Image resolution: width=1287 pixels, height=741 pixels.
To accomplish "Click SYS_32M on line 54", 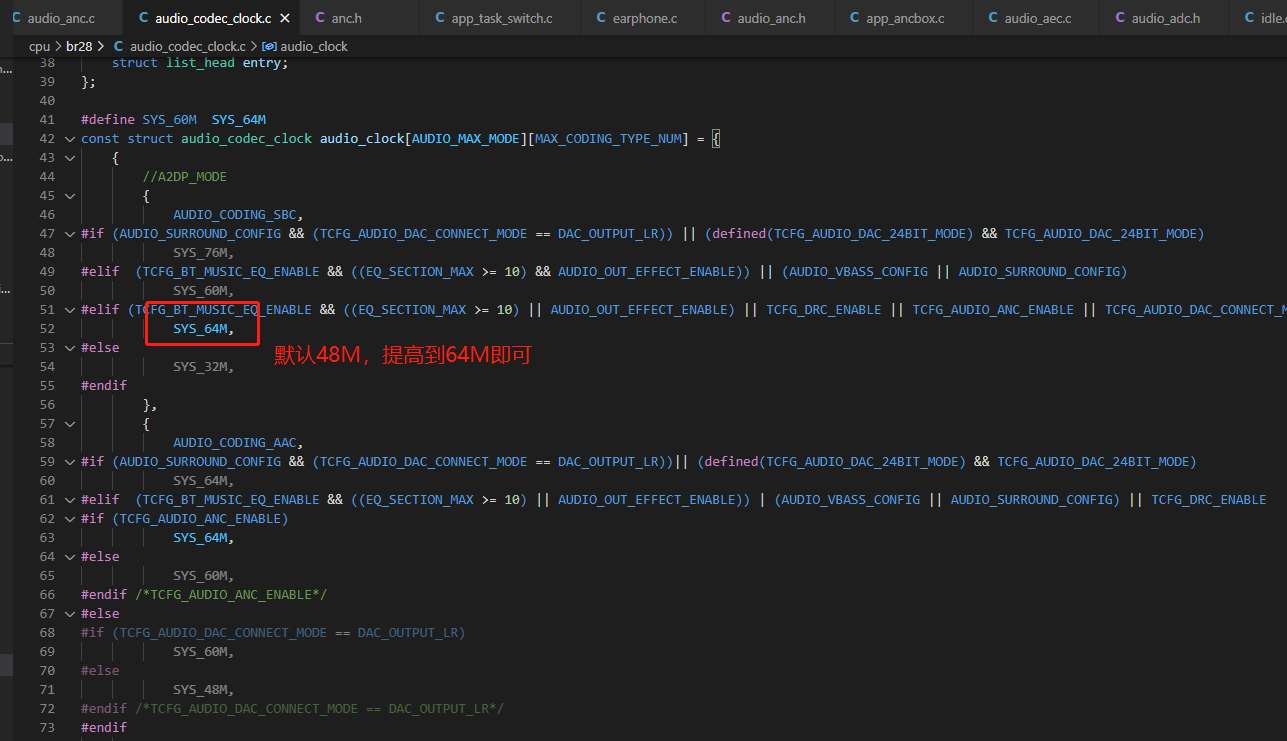I will tap(200, 367).
